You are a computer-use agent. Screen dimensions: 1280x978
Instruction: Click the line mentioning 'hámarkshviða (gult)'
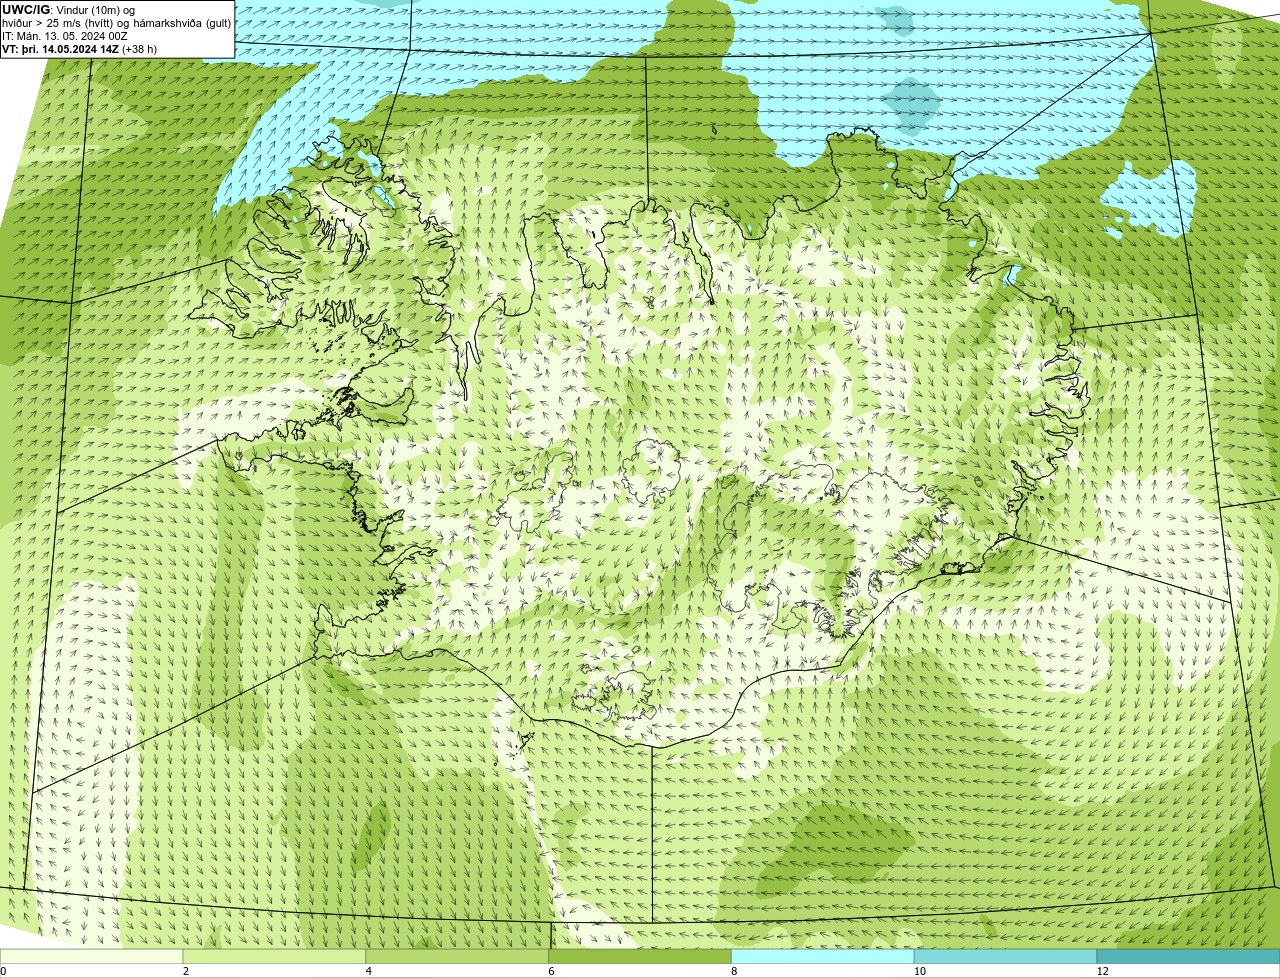pyautogui.click(x=116, y=23)
